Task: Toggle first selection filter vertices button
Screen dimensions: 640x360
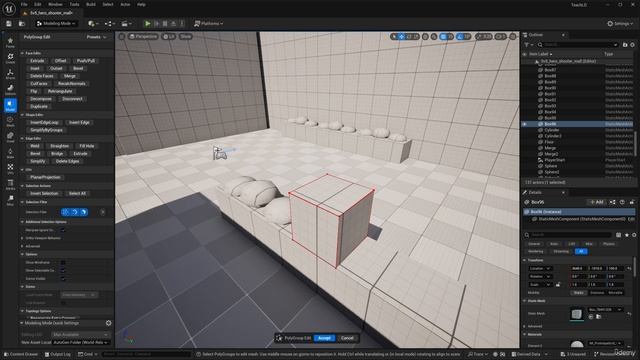Action: coord(65,212)
